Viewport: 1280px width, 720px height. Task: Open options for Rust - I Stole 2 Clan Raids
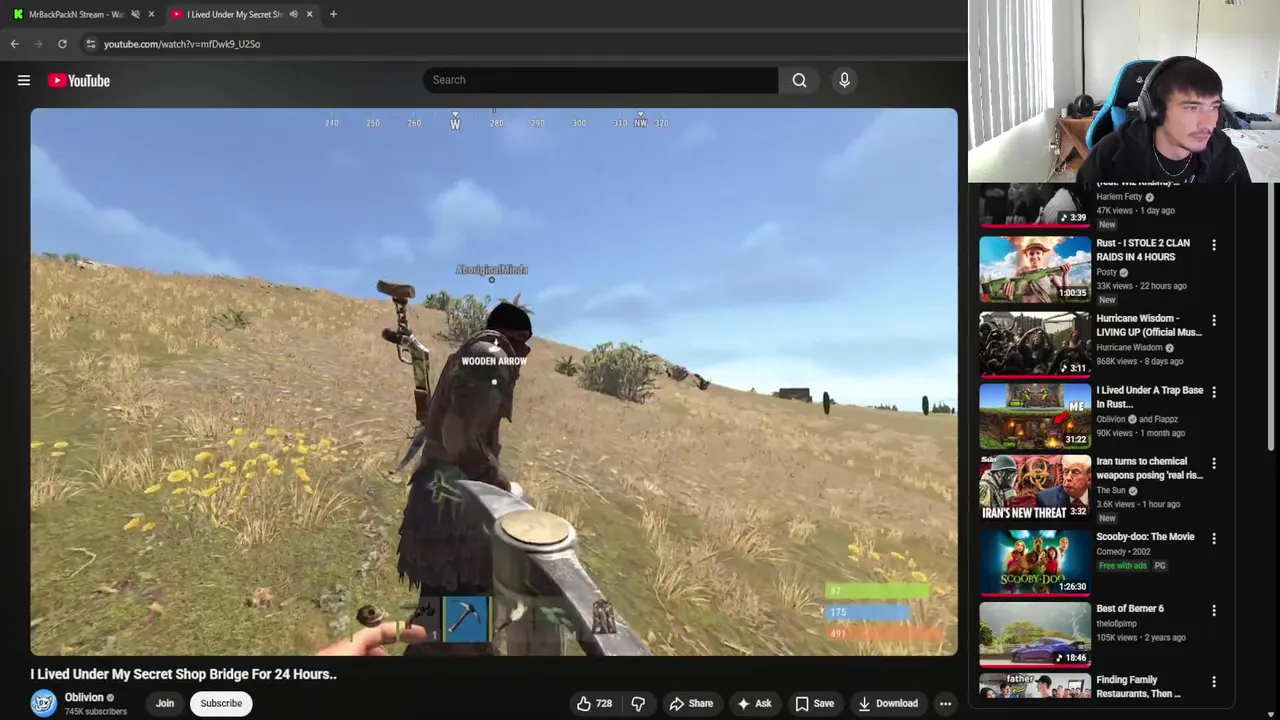click(1214, 245)
